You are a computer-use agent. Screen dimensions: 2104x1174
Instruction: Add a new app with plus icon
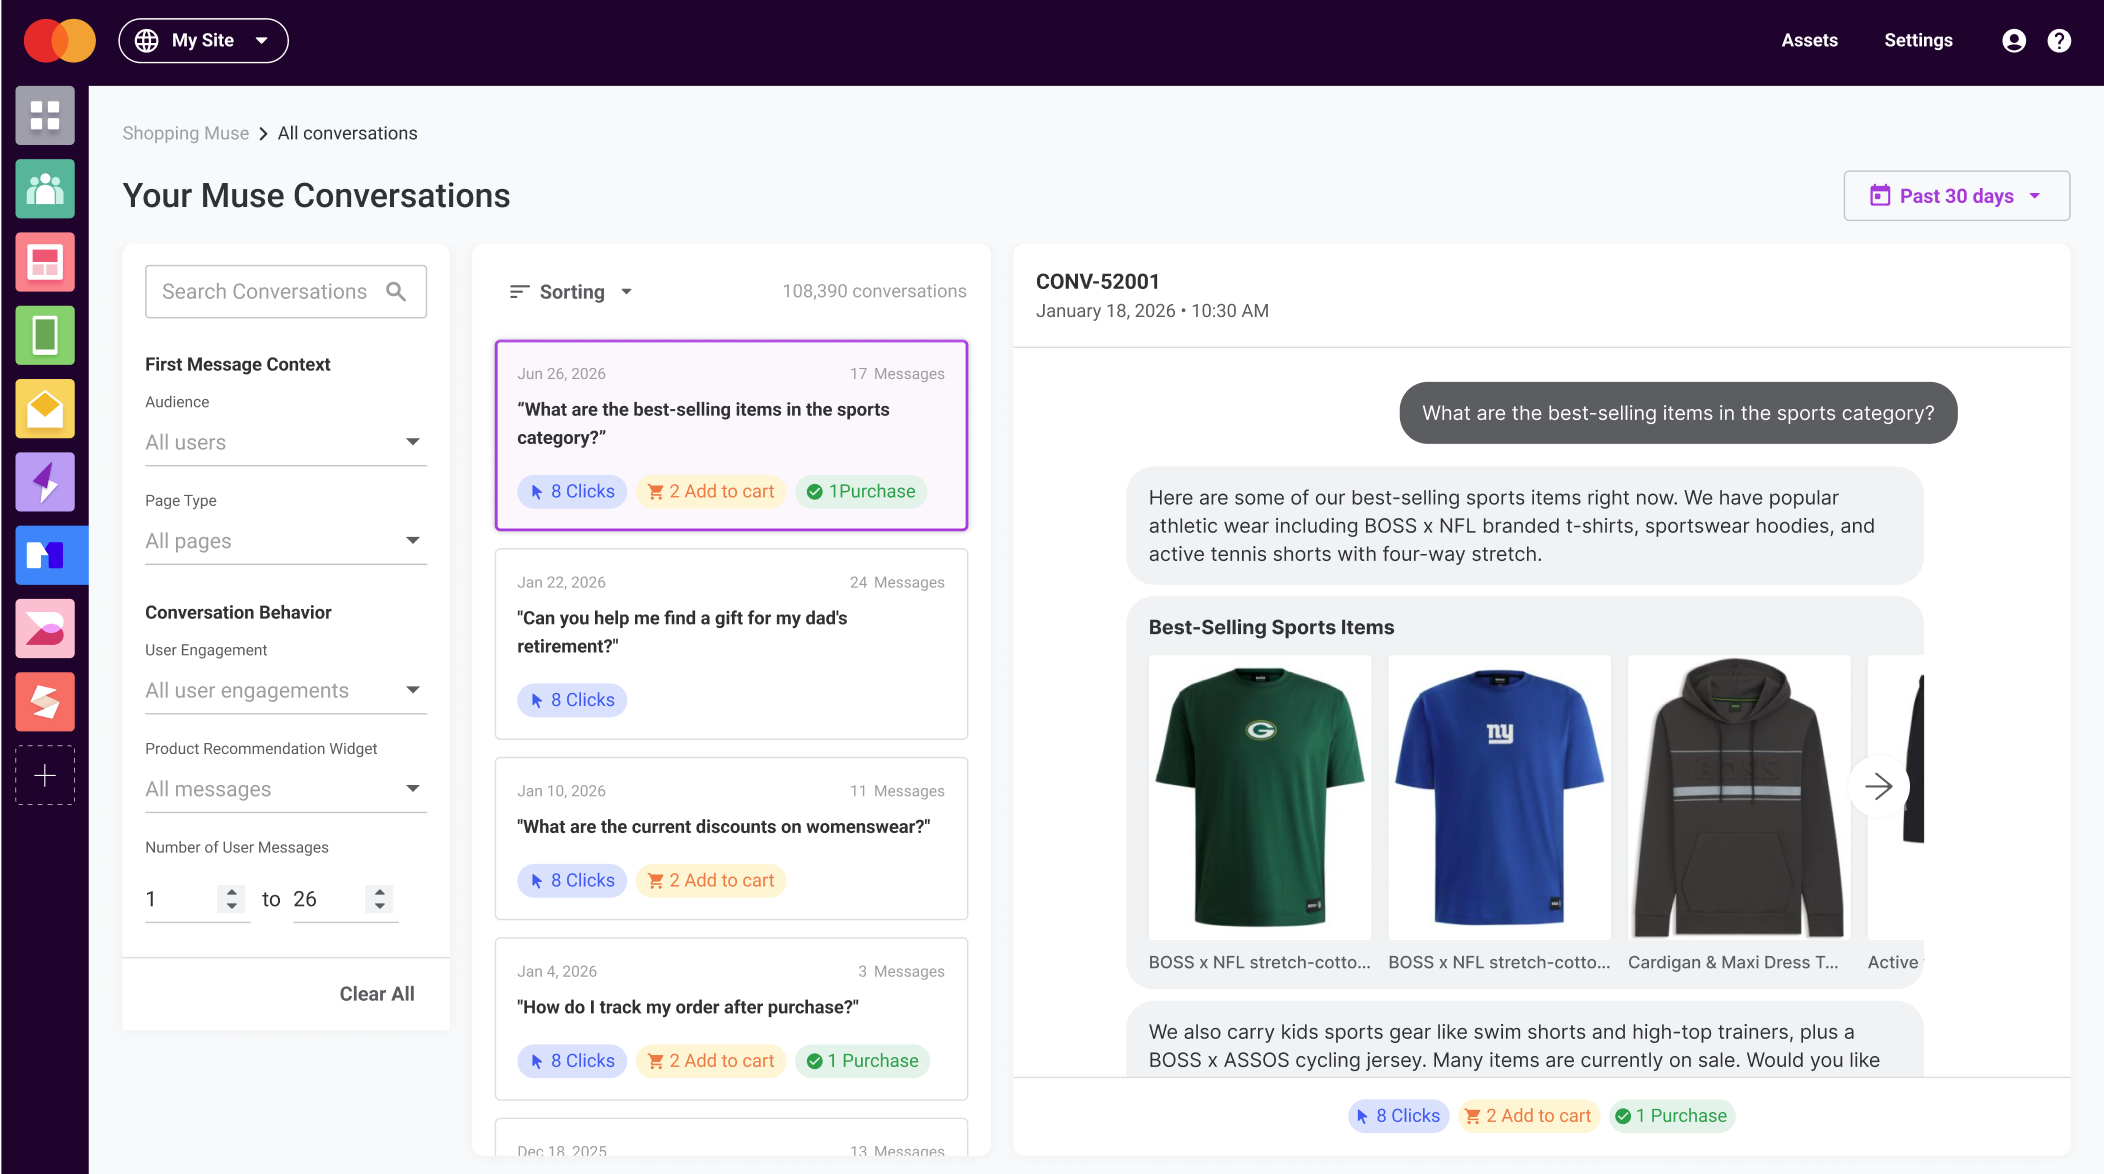point(45,775)
